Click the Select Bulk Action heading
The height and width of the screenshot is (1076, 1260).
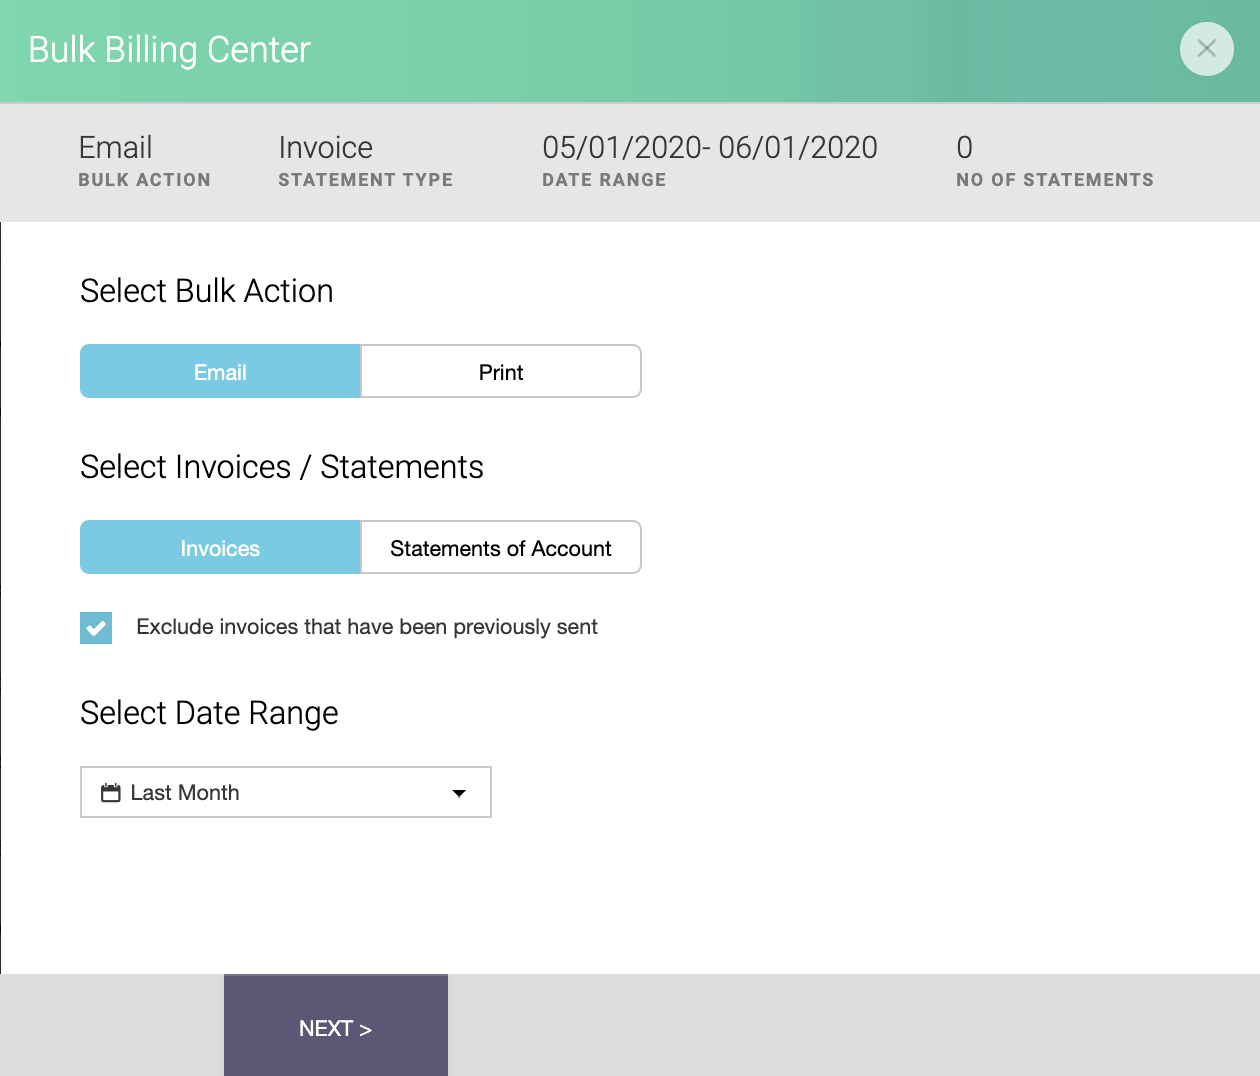click(x=206, y=291)
